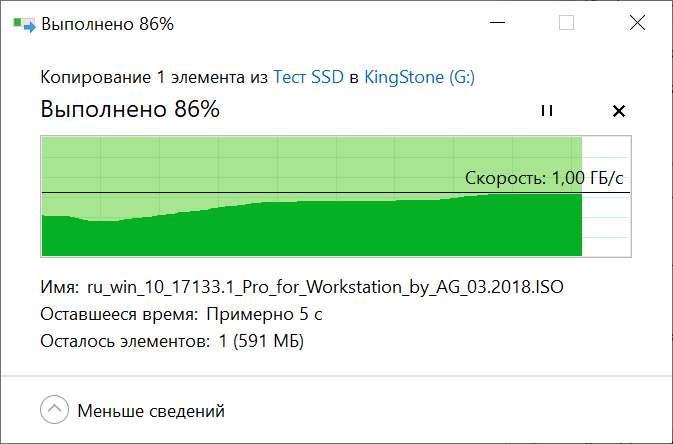673x444 pixels.
Task: Click the "Скорость: 1,00 ГБ/с" speed label
Action: [x=550, y=179]
